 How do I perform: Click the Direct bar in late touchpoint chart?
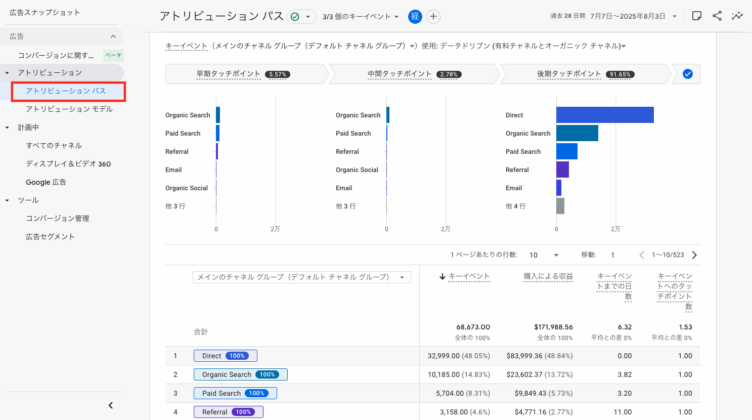tap(604, 115)
